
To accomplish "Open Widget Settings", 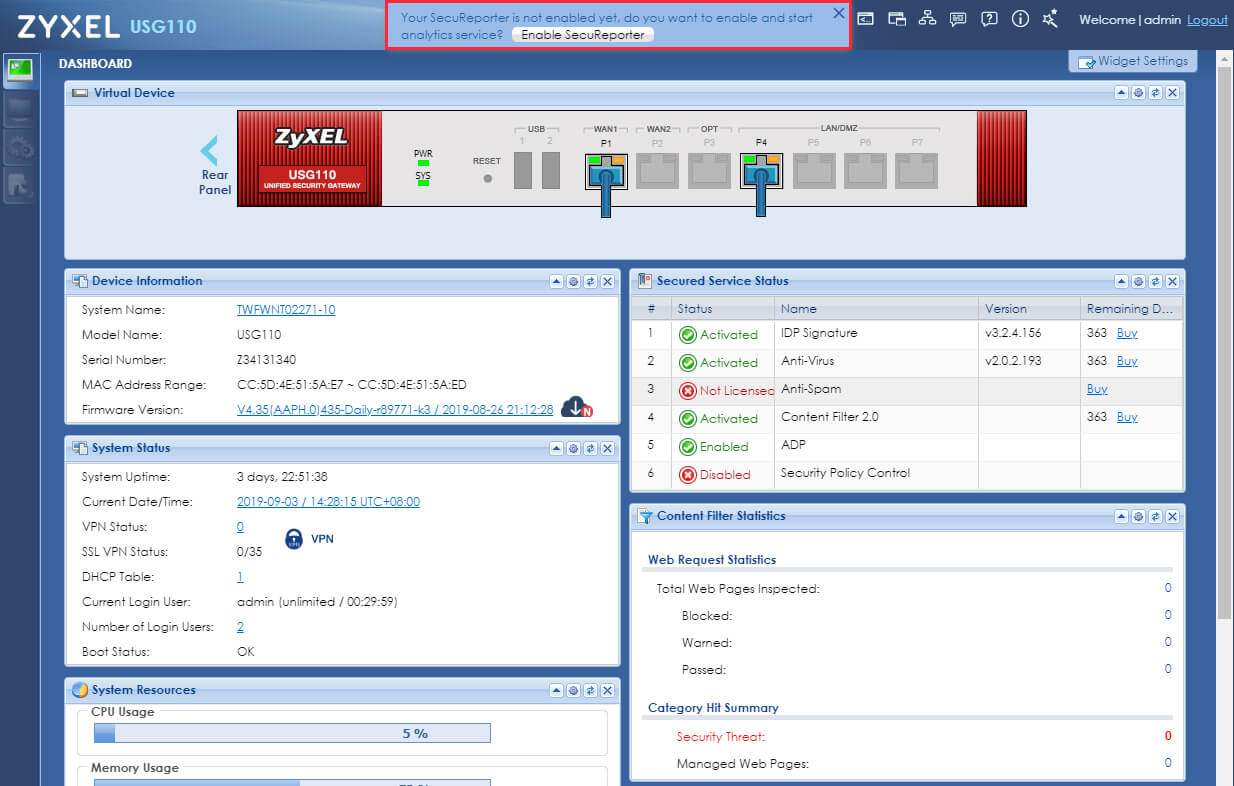I will pos(1132,61).
